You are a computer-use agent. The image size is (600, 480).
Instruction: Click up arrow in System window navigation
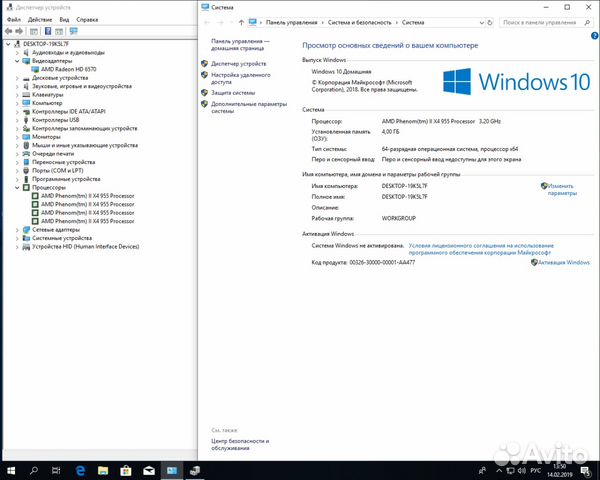(x=241, y=23)
